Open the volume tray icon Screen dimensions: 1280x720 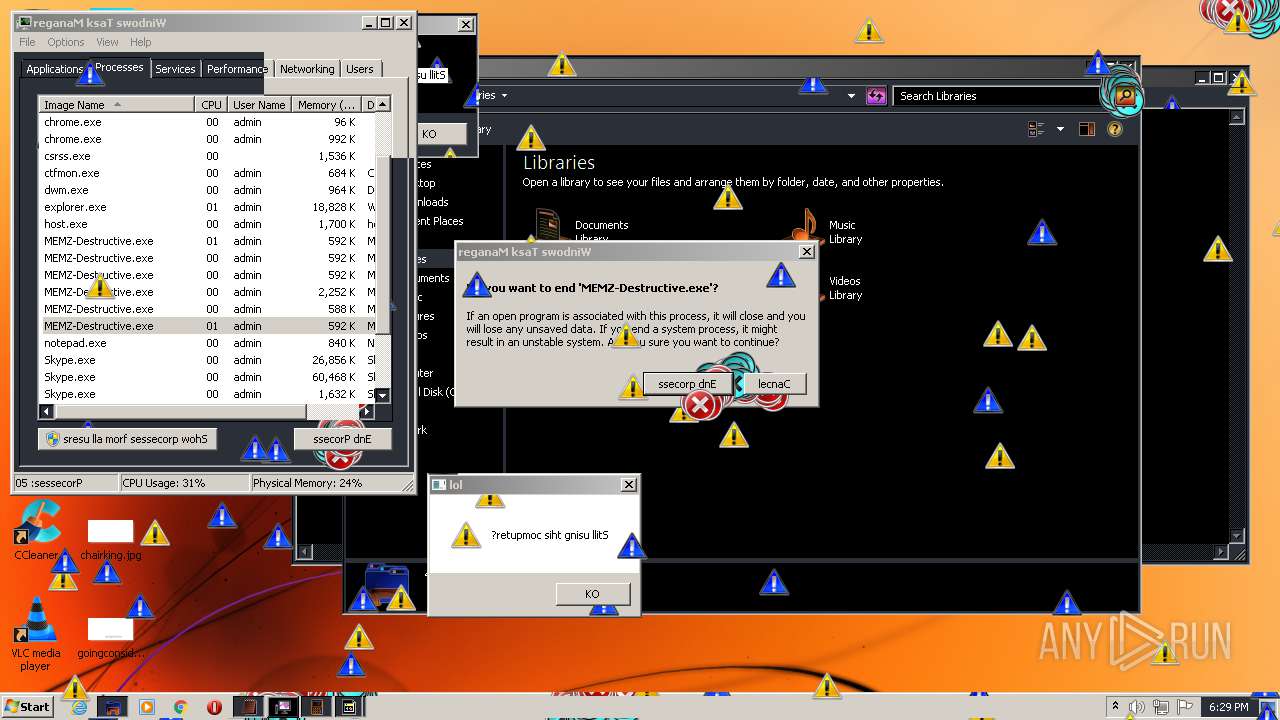[1137, 707]
